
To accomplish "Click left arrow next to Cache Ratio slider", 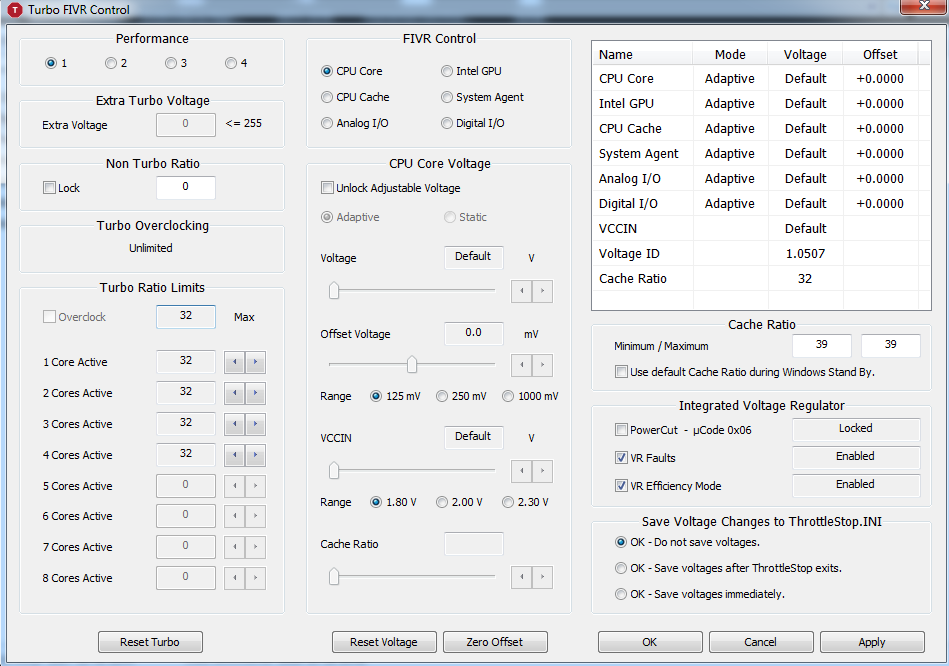I will (522, 577).
